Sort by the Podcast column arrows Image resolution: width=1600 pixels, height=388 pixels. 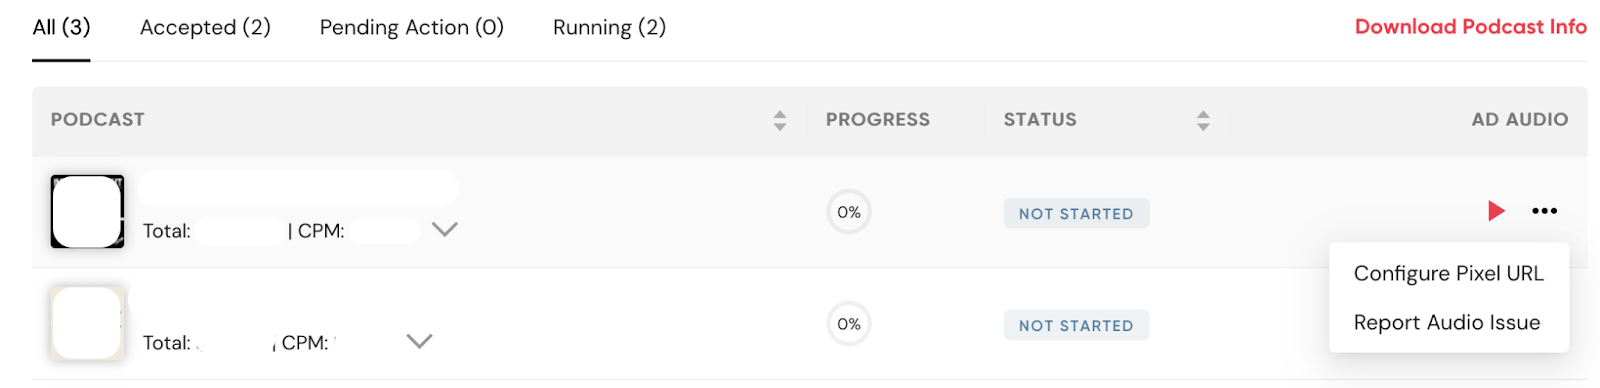pyautogui.click(x=780, y=121)
